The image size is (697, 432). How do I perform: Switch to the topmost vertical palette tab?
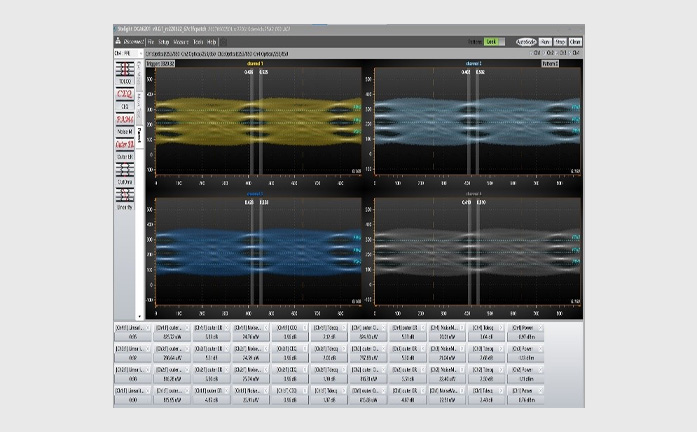139,75
